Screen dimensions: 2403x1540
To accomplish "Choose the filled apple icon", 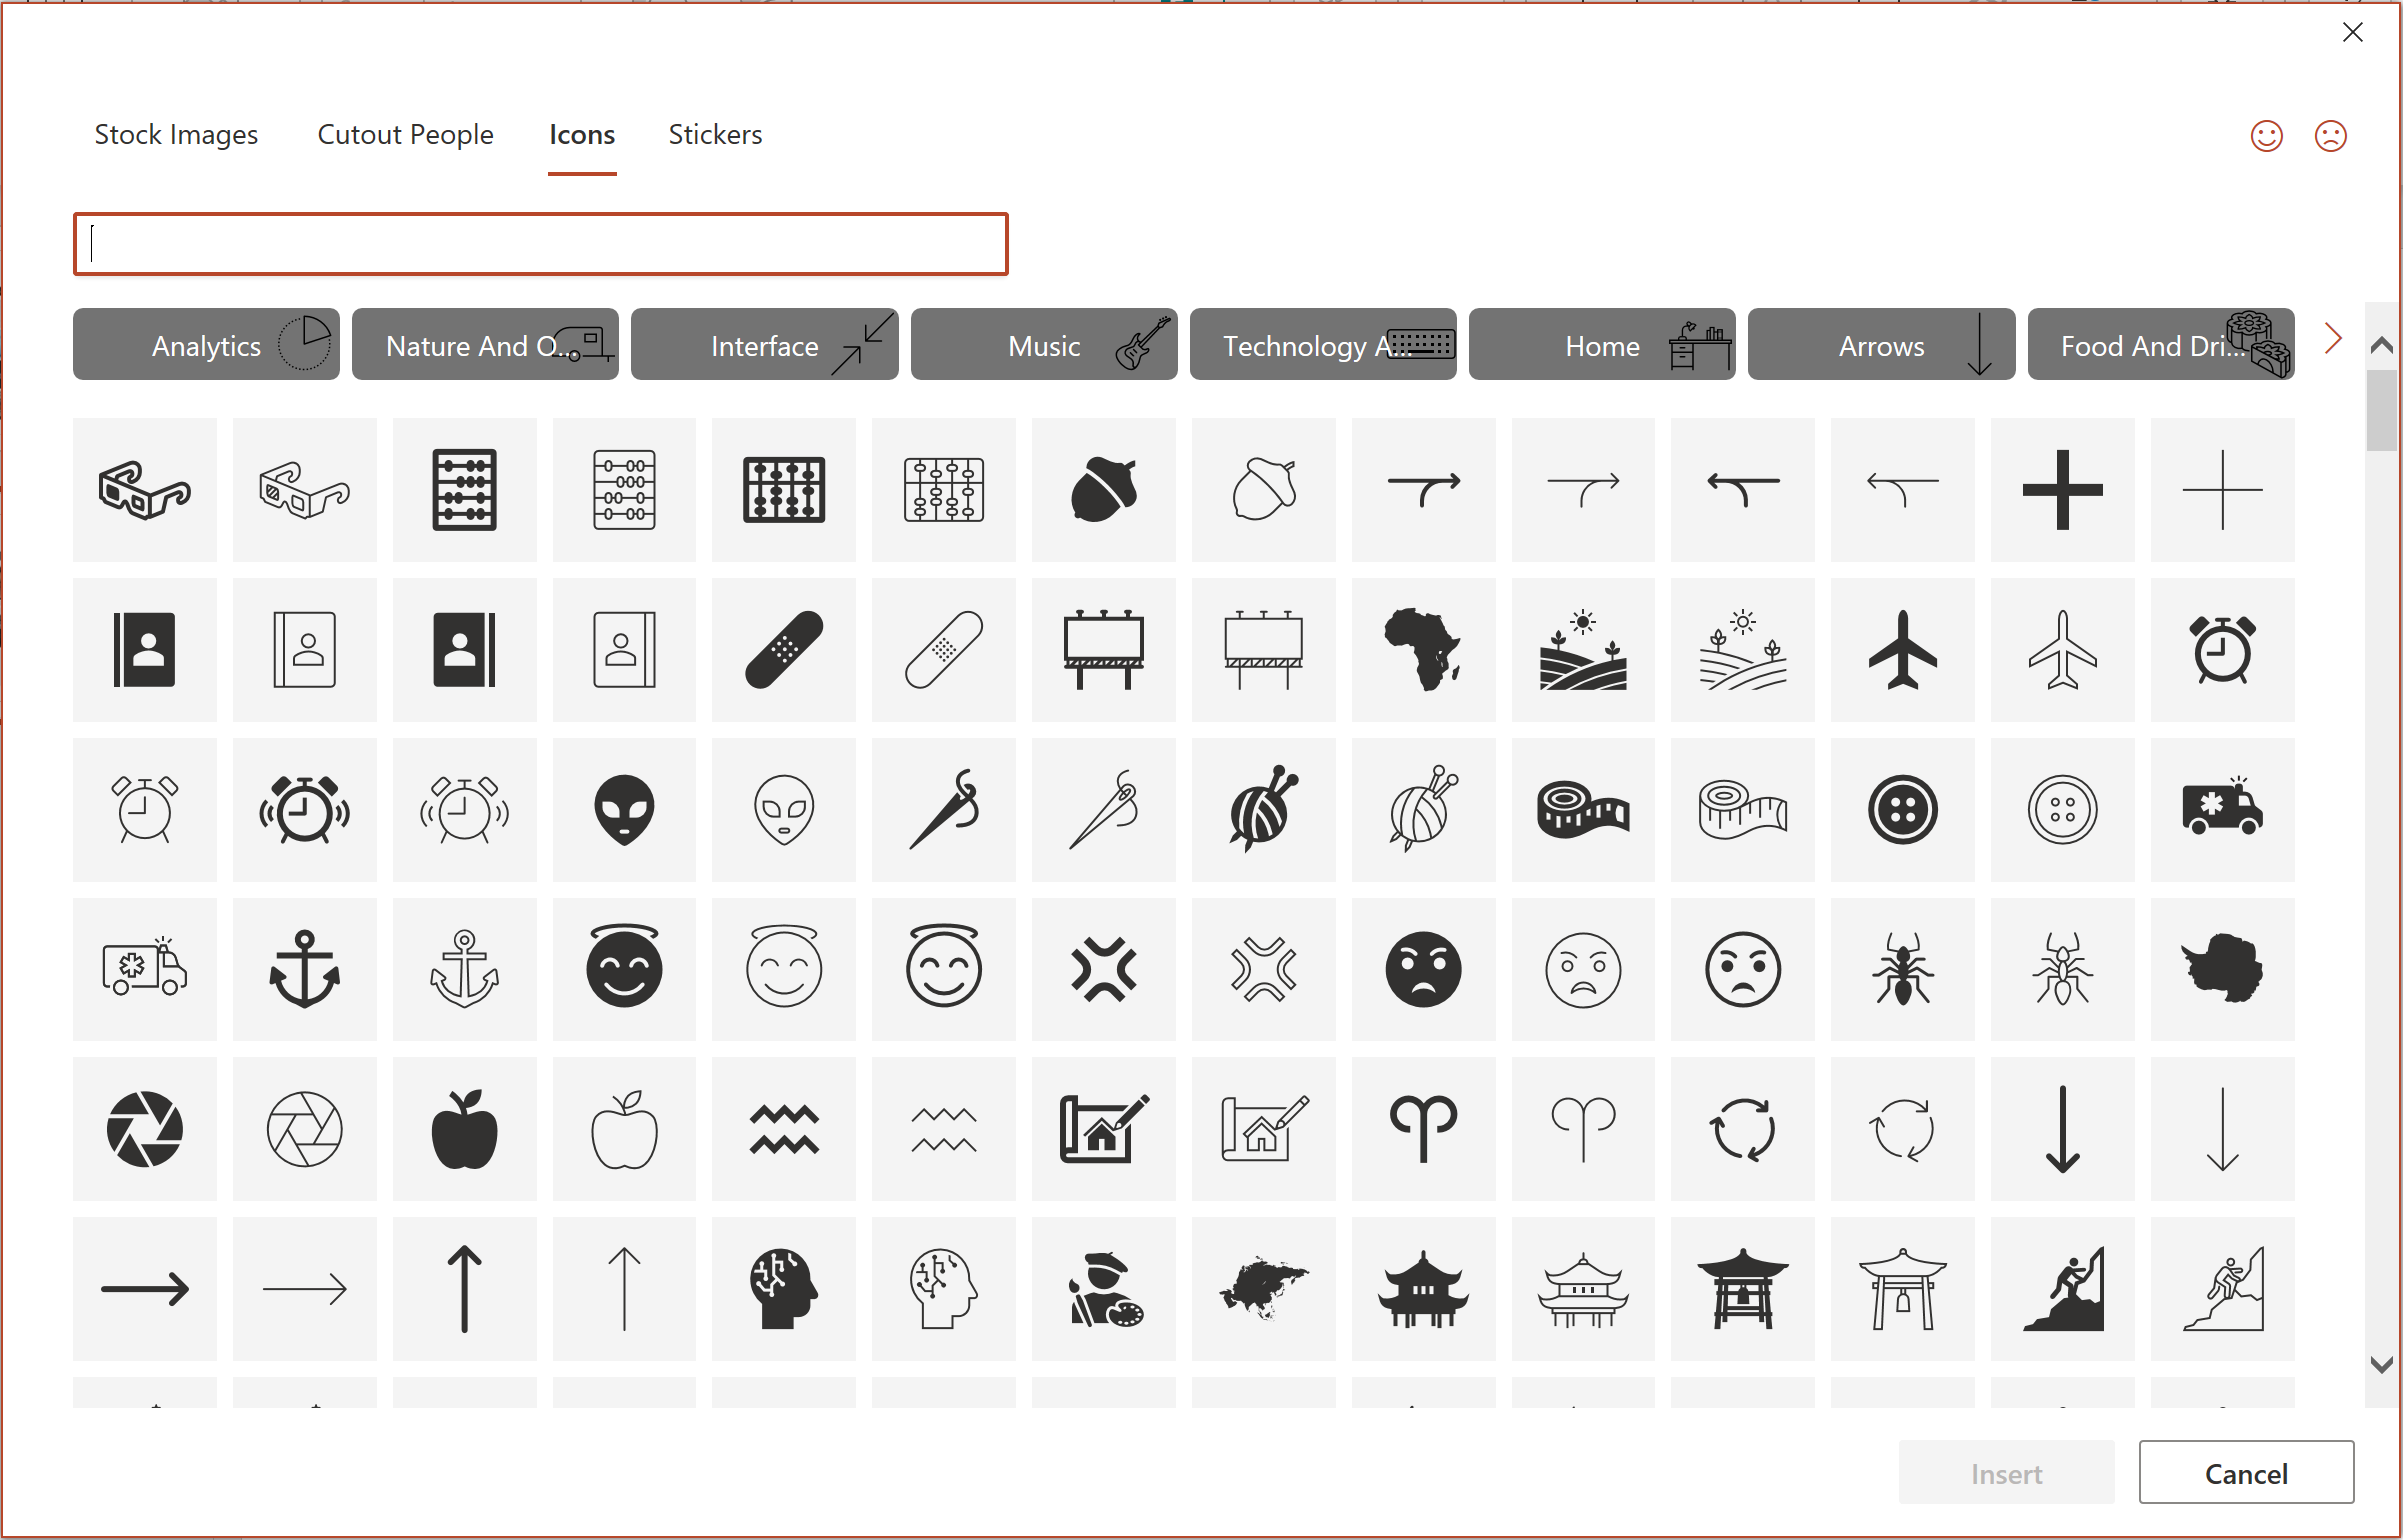I will (x=464, y=1130).
